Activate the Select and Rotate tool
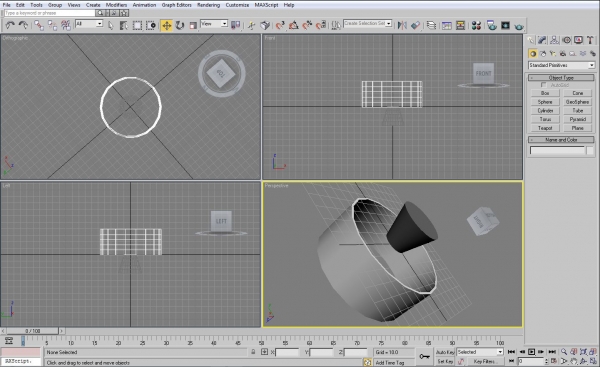The height and width of the screenshot is (367, 600). coord(180,25)
